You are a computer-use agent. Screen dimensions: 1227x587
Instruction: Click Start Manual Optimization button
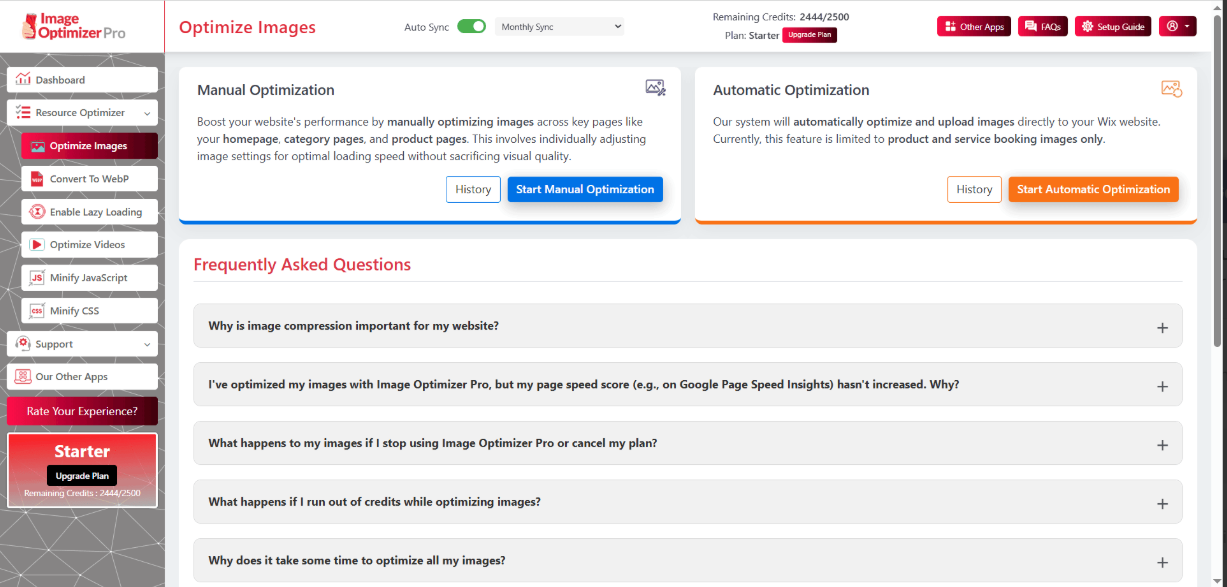click(x=585, y=189)
